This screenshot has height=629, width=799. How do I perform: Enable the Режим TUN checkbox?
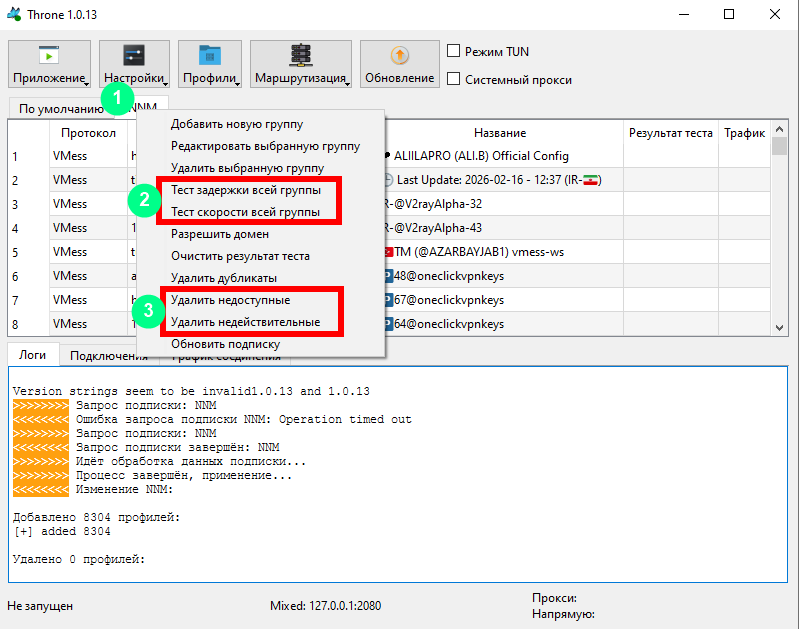click(x=454, y=52)
